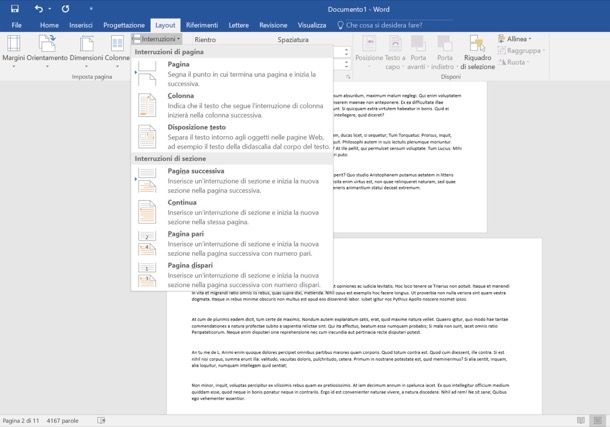Open the Margini page margins button

pyautogui.click(x=14, y=52)
